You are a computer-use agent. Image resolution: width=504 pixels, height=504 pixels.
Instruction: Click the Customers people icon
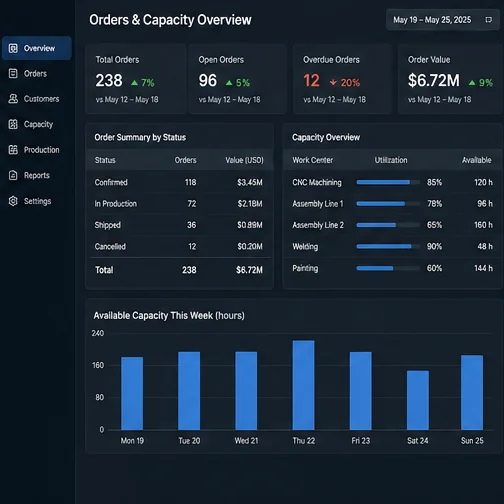[x=13, y=99]
